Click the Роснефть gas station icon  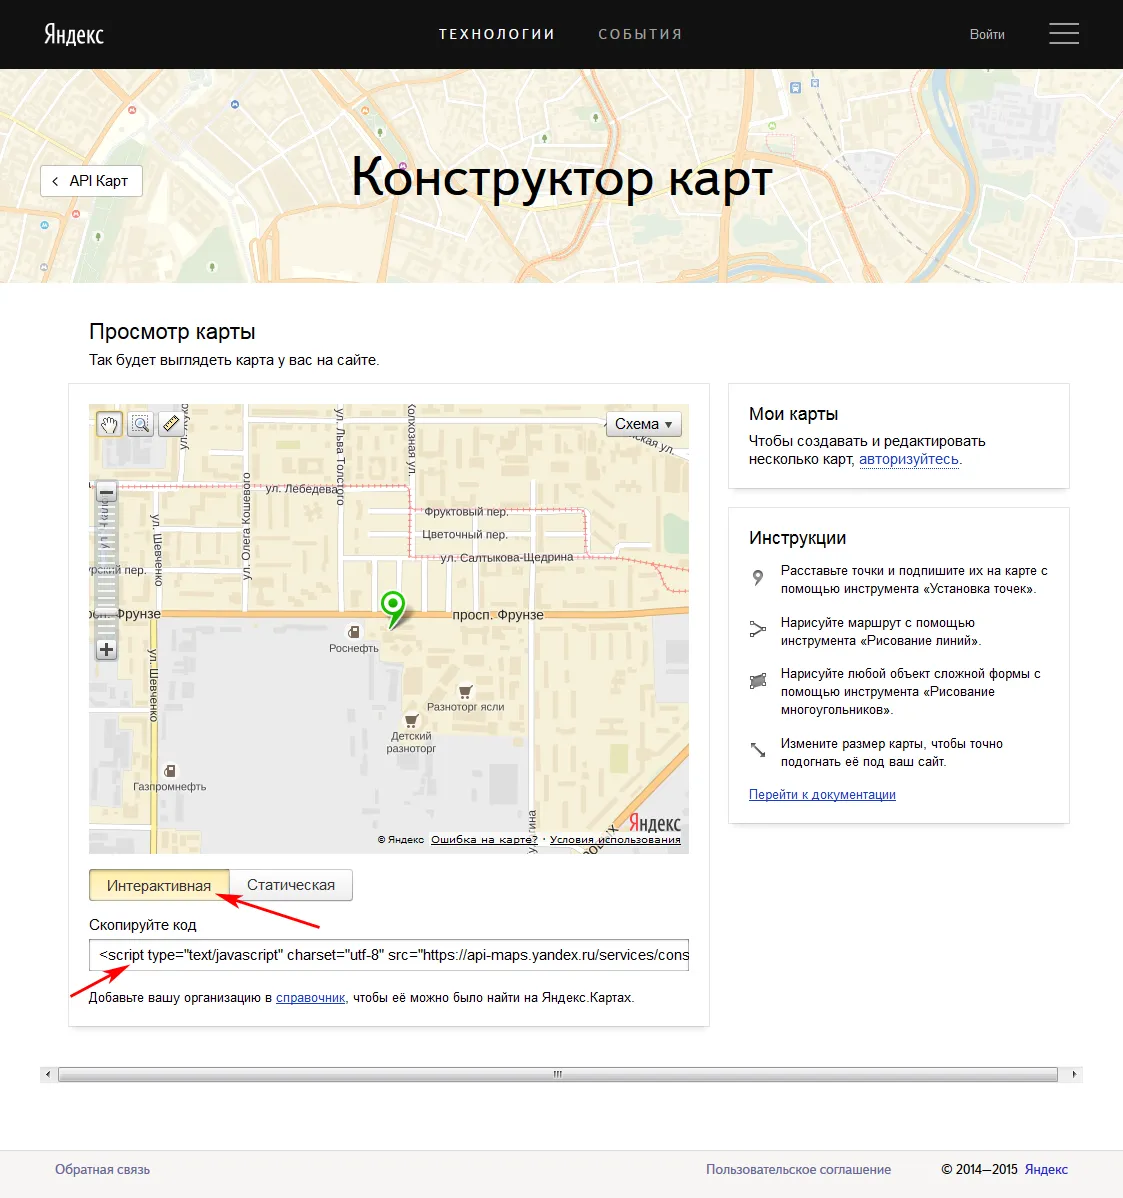coord(354,632)
